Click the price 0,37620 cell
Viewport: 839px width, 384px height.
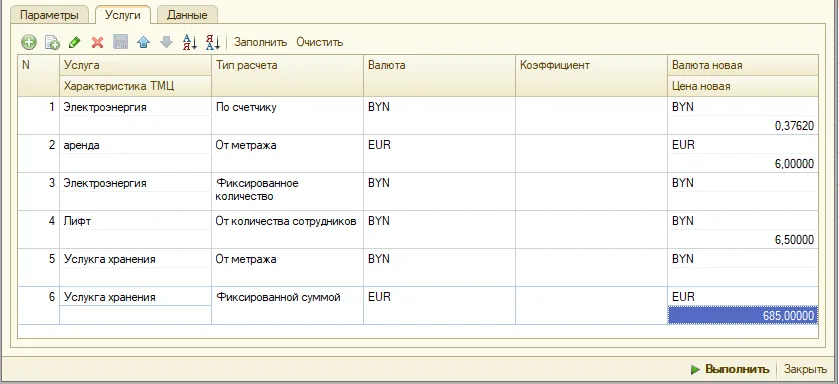(743, 126)
